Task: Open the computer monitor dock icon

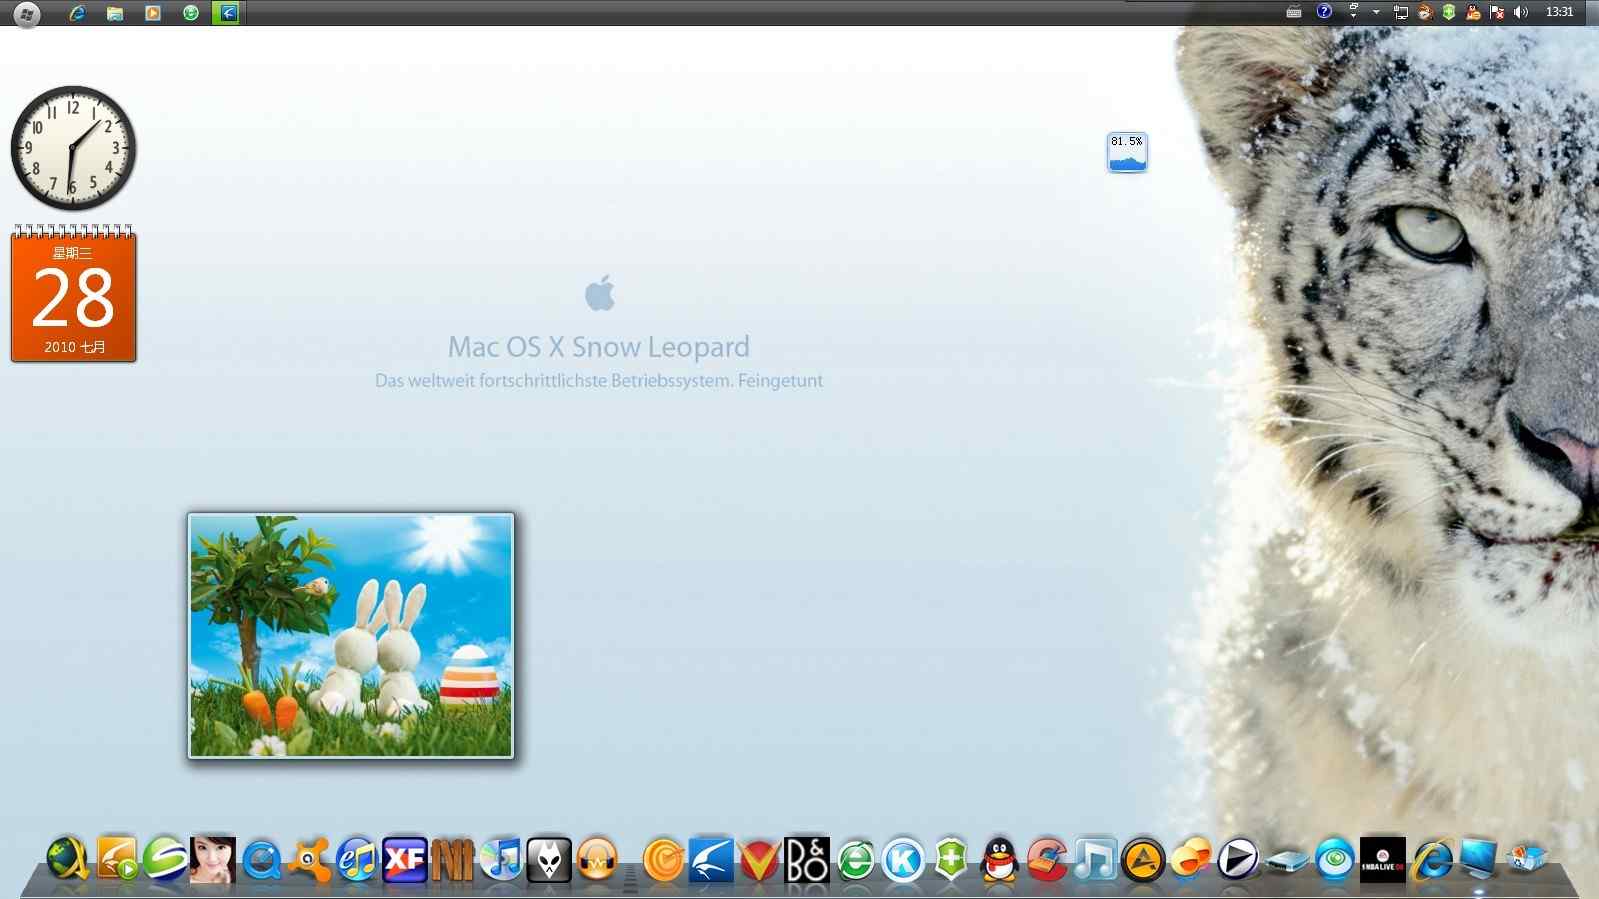Action: (x=1479, y=860)
